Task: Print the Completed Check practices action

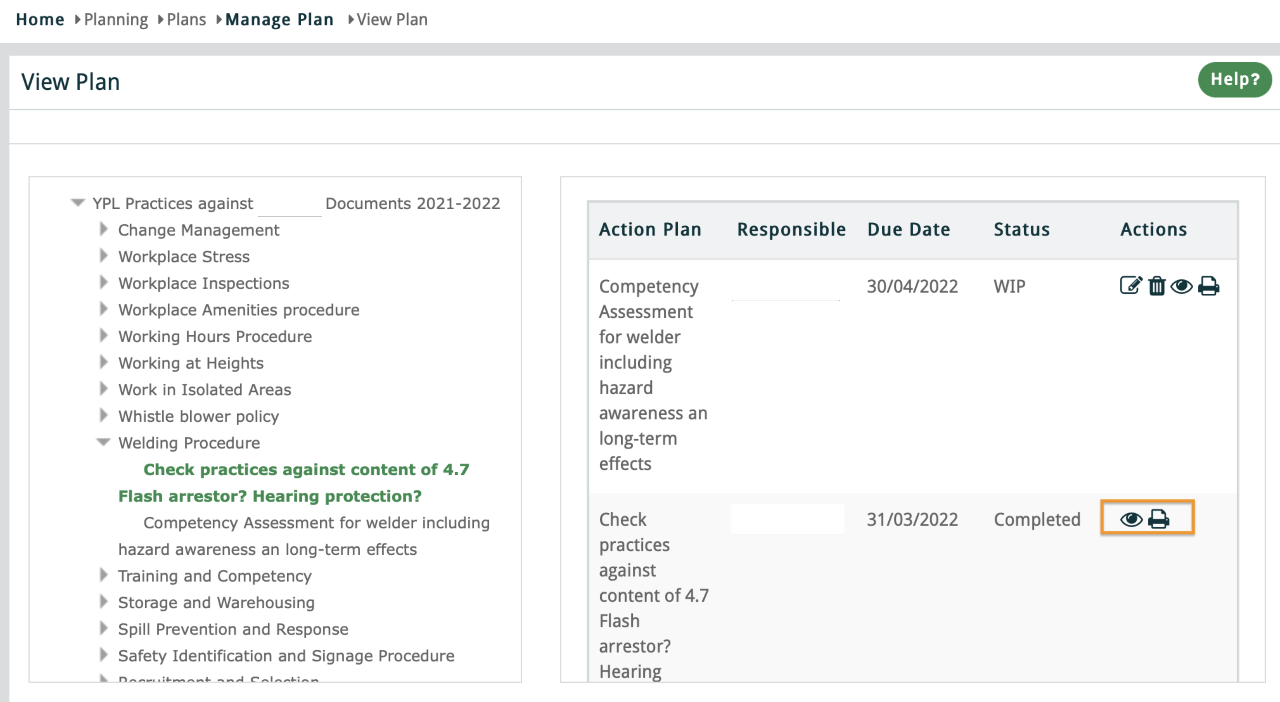Action: click(1159, 520)
